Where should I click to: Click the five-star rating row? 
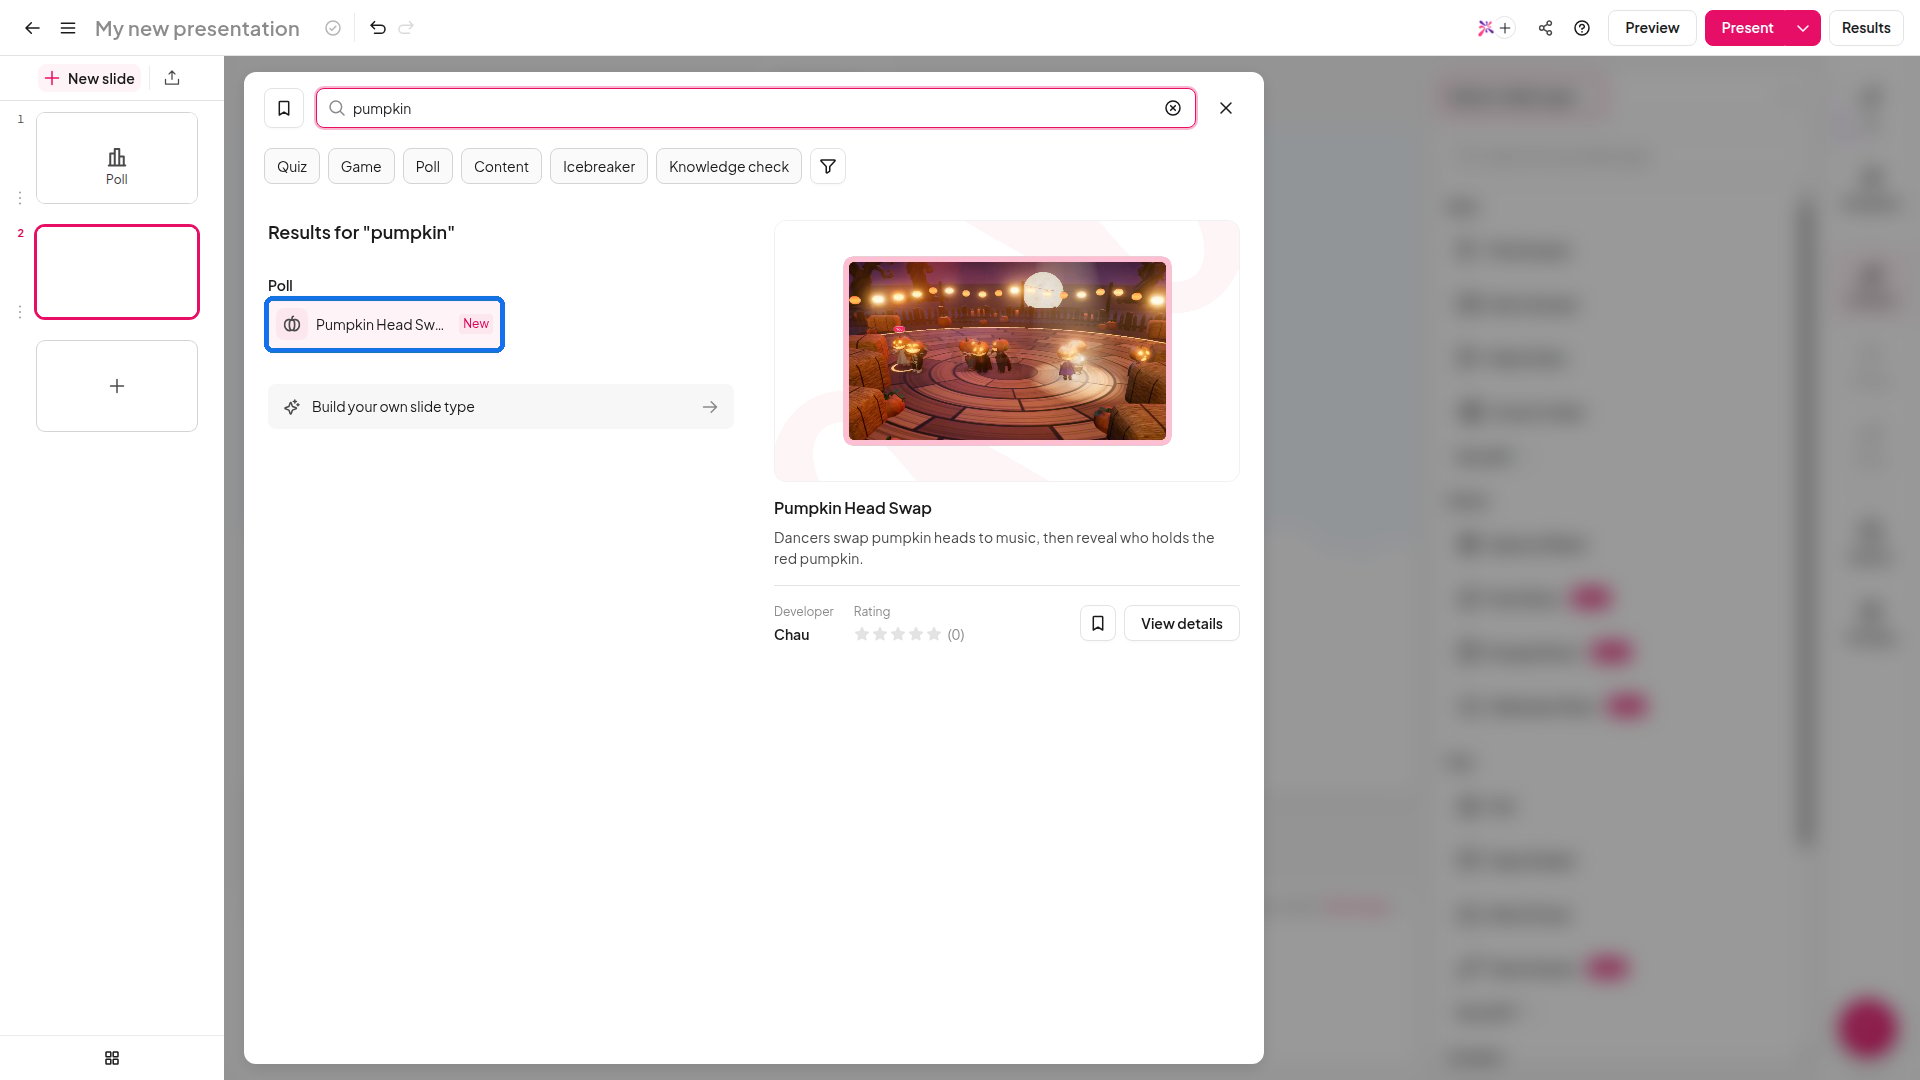click(898, 634)
